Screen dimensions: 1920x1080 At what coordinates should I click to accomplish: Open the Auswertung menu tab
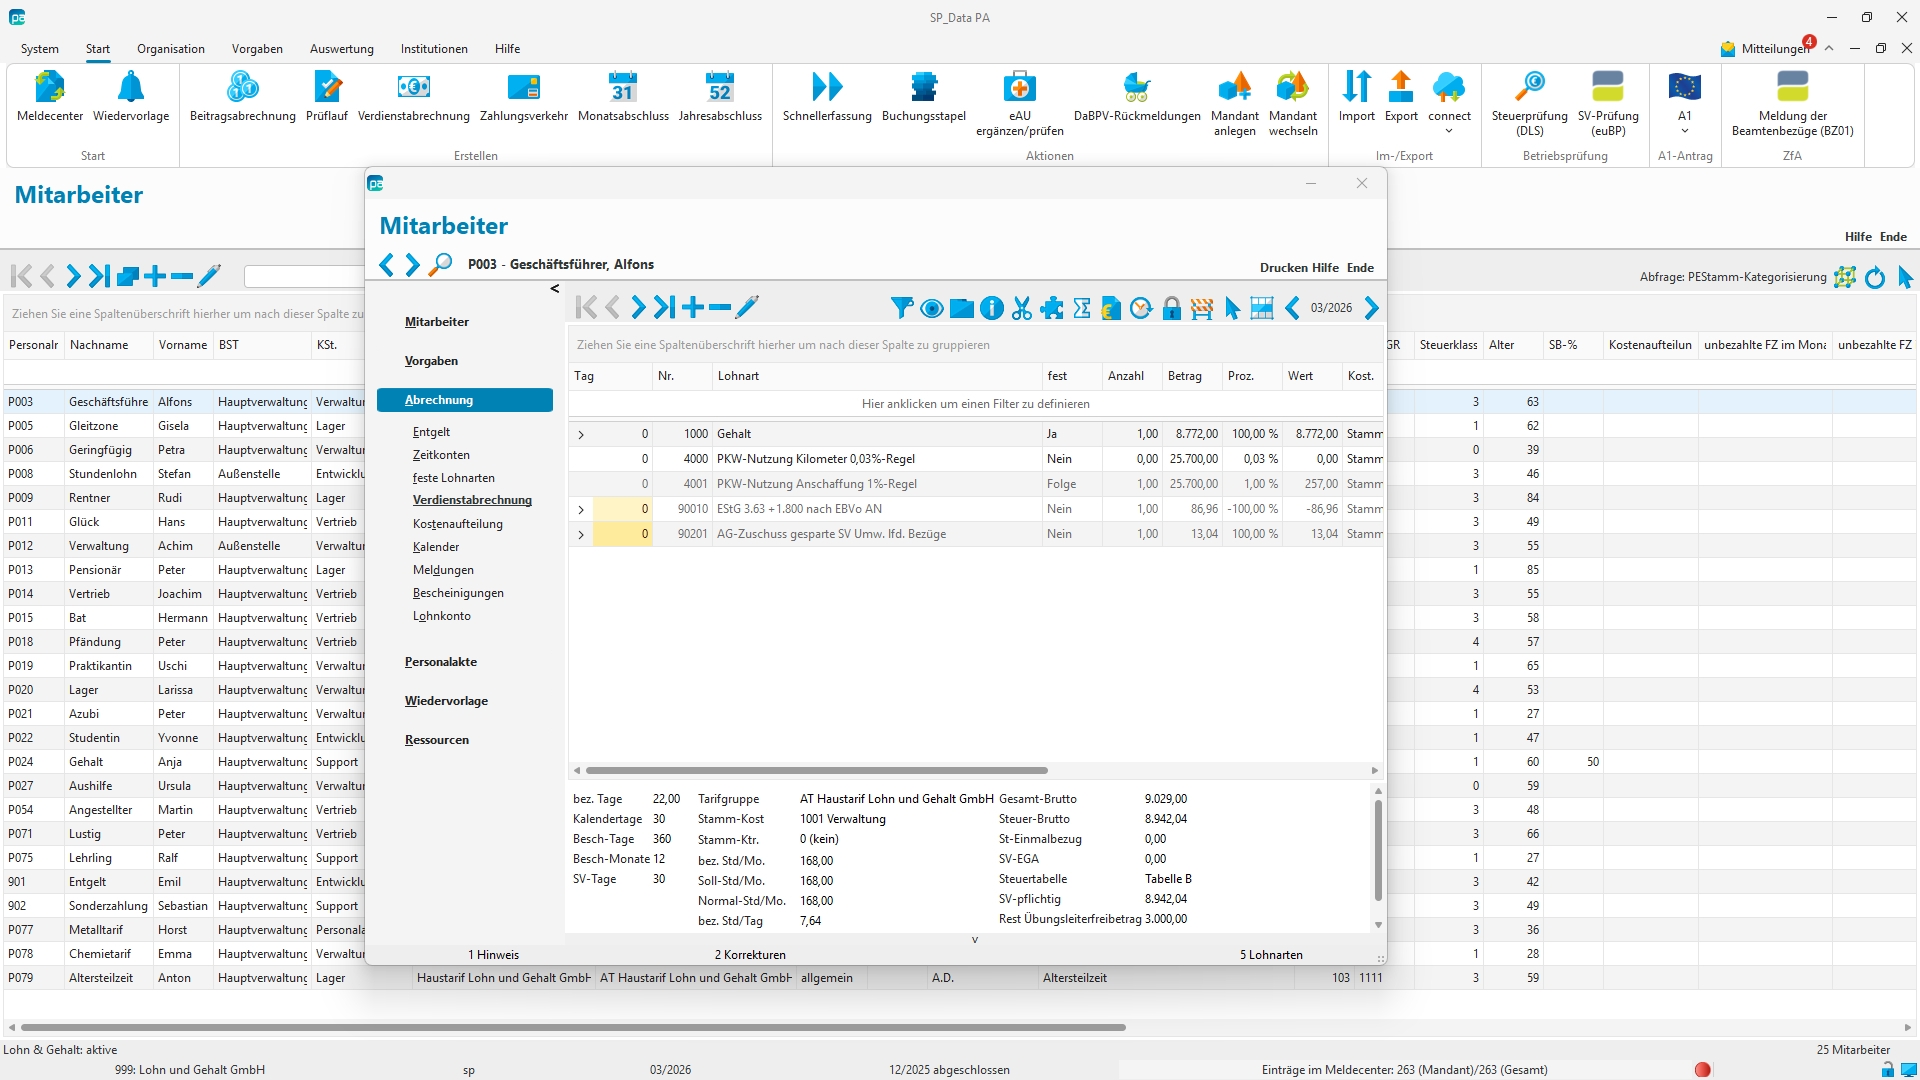pos(341,49)
